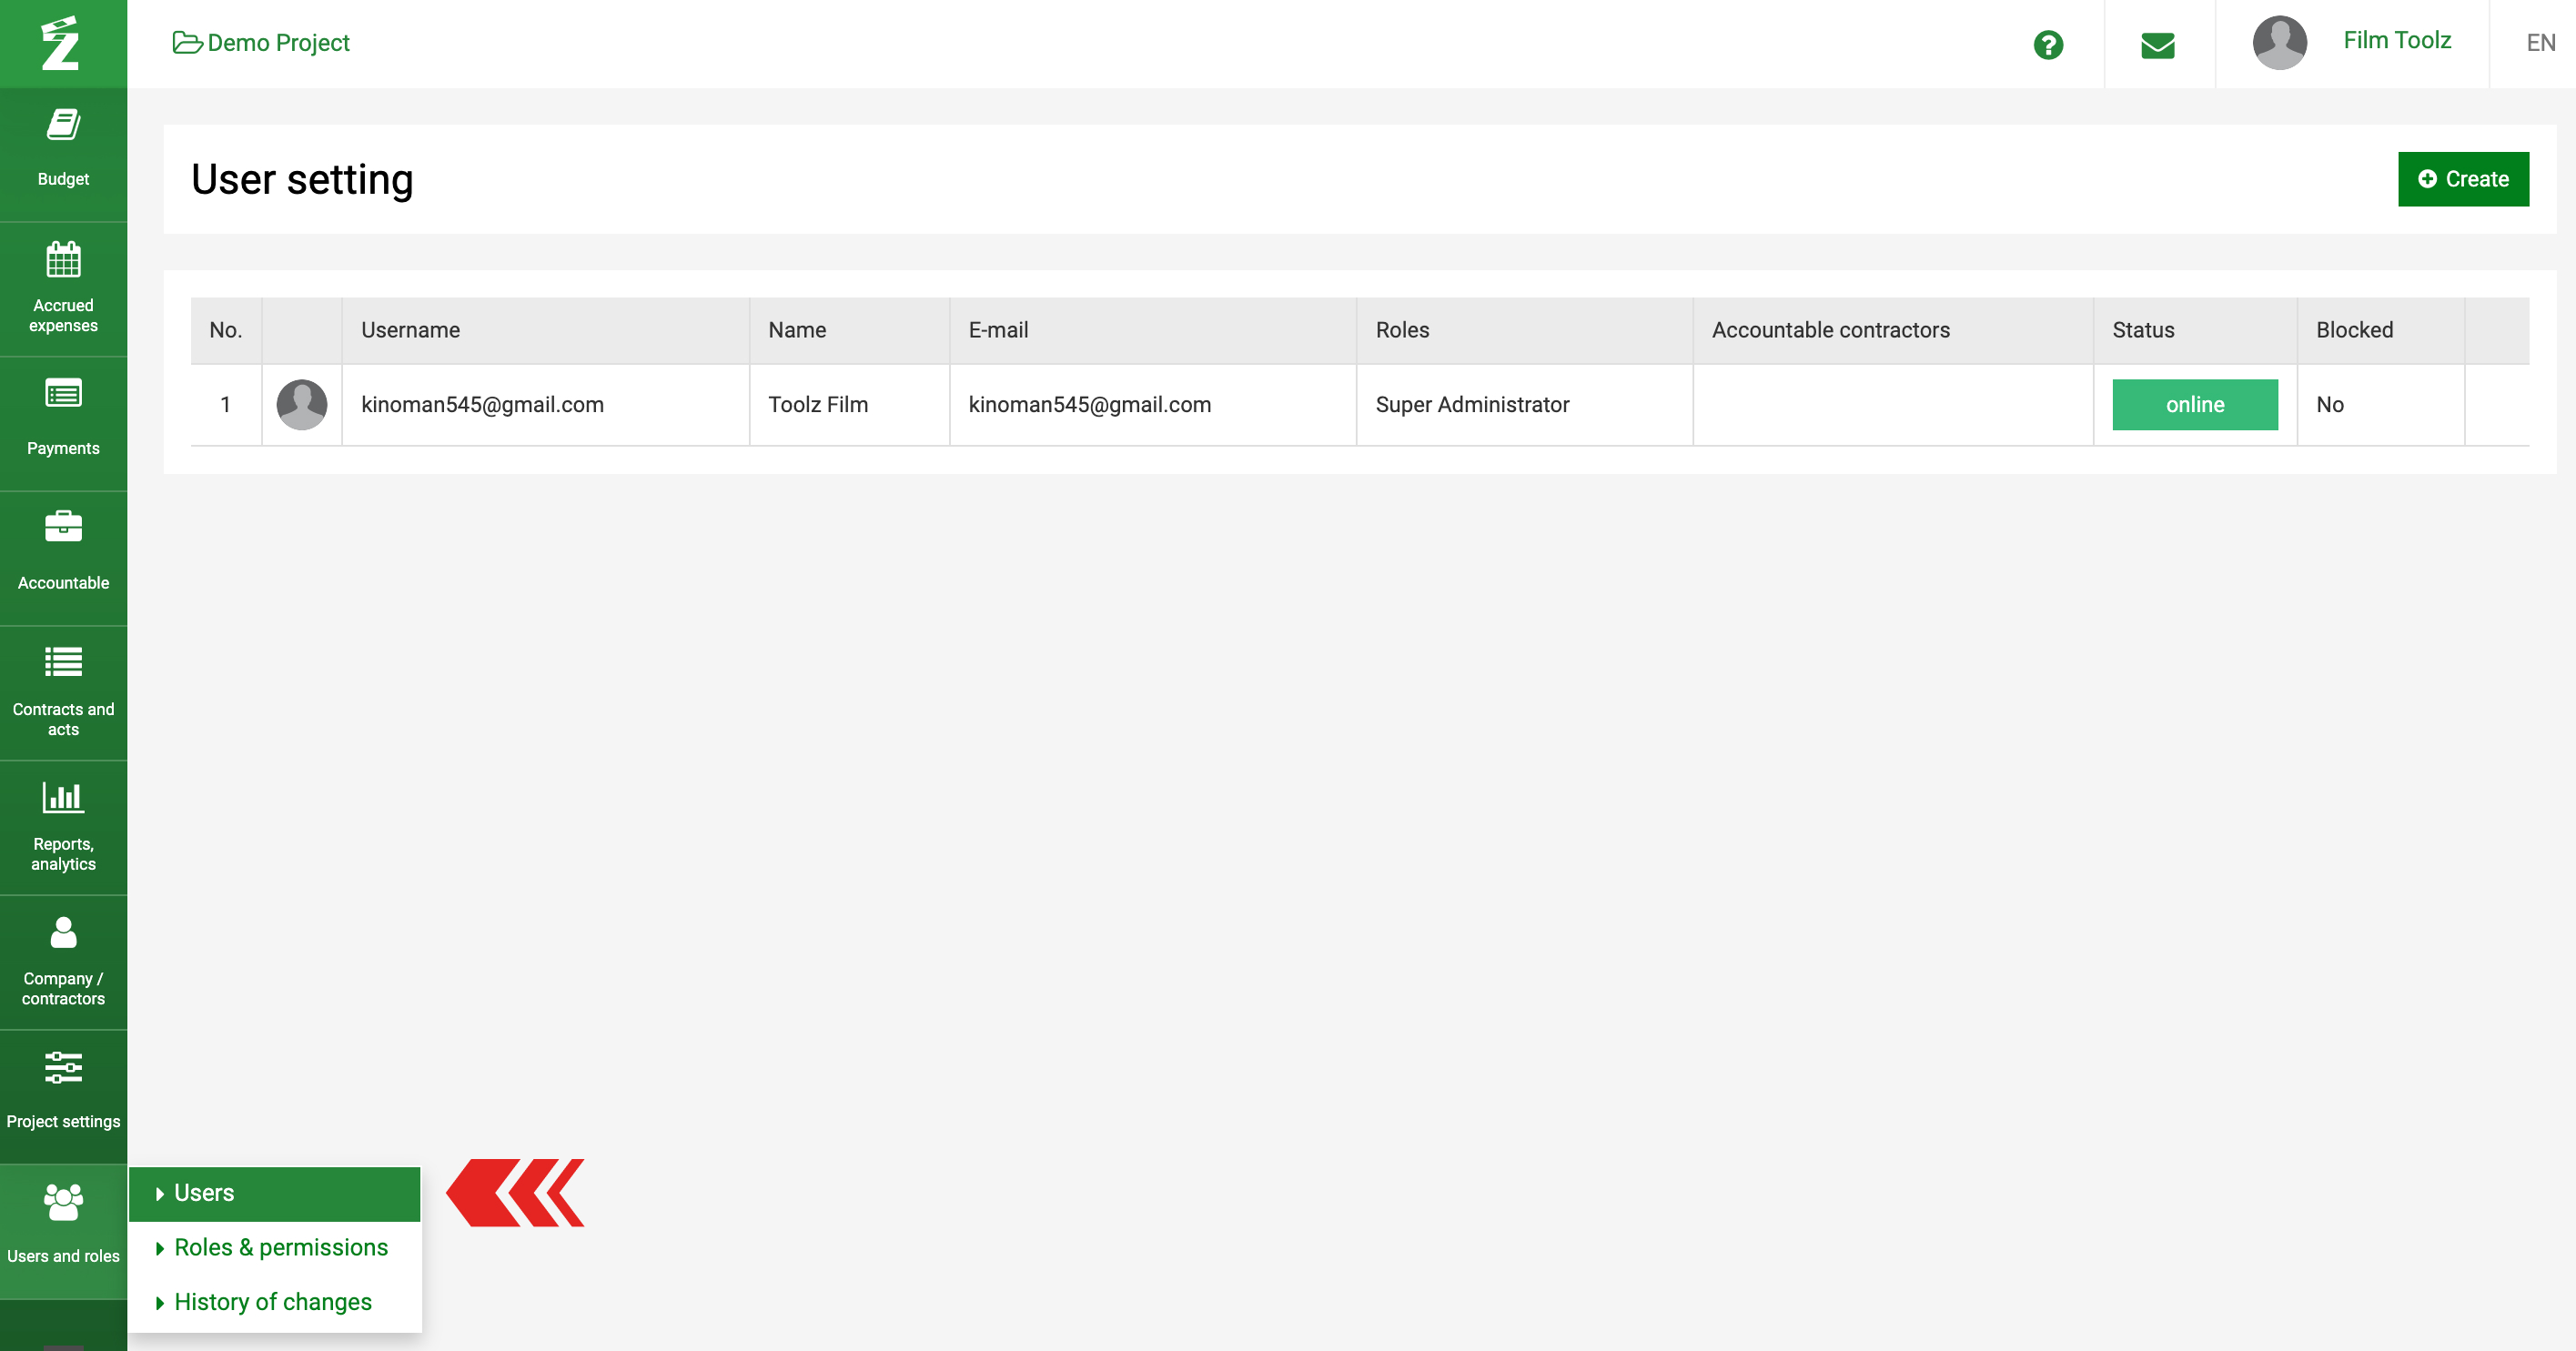The width and height of the screenshot is (2576, 1351).
Task: Select Users submenu item
Action: click(x=274, y=1193)
